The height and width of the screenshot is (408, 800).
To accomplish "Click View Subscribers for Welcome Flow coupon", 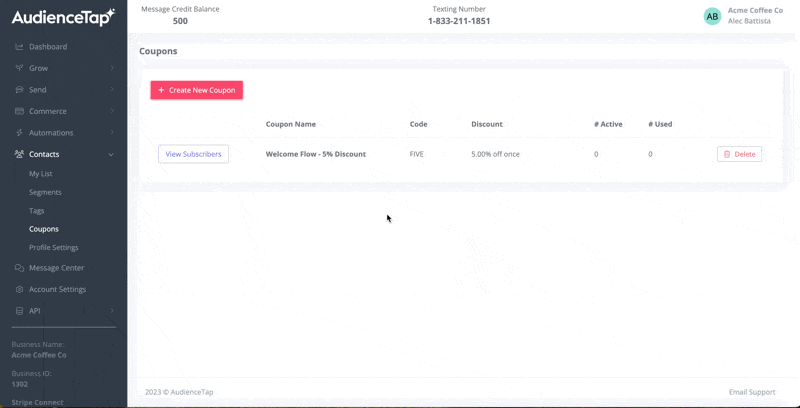I will point(193,154).
